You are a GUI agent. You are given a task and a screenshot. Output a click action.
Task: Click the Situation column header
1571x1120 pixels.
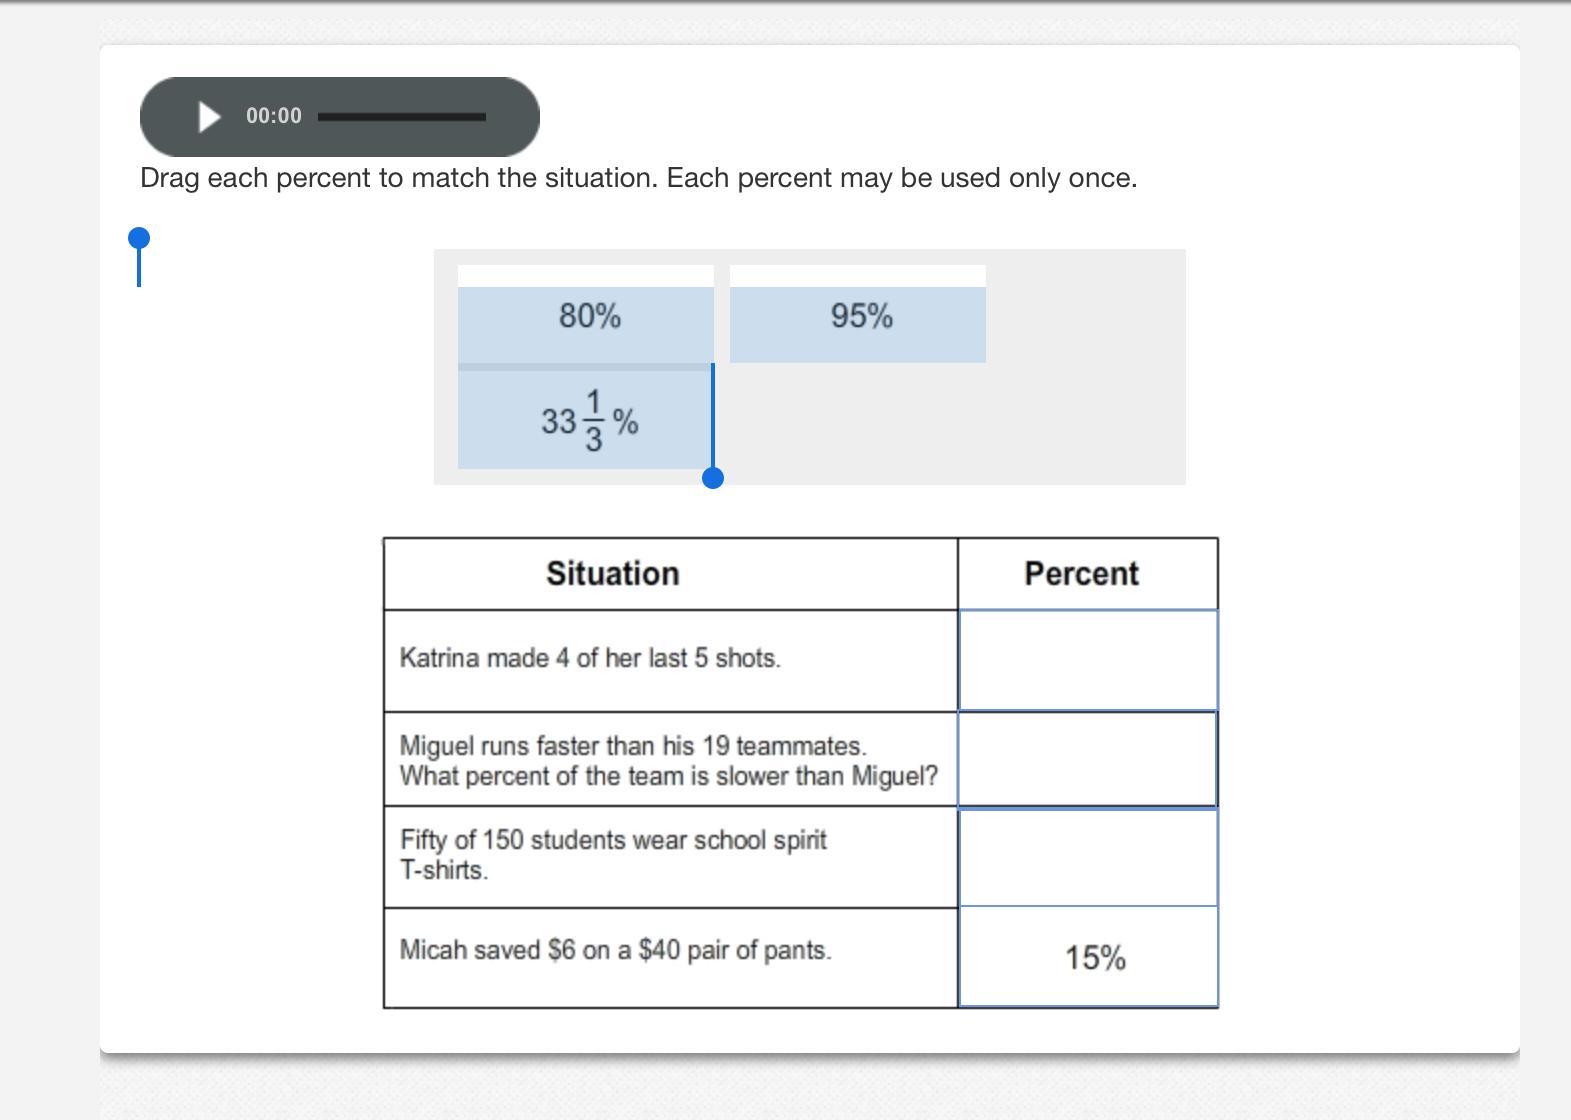tap(613, 574)
